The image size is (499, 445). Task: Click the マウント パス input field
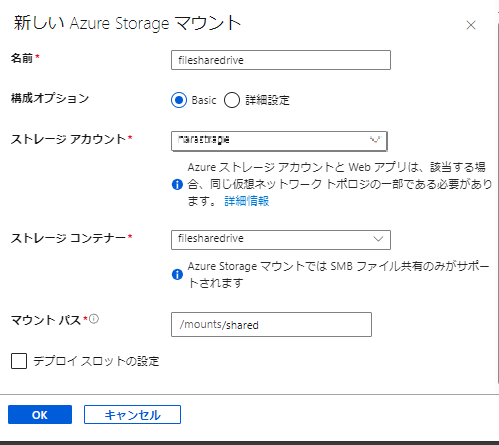[271, 324]
